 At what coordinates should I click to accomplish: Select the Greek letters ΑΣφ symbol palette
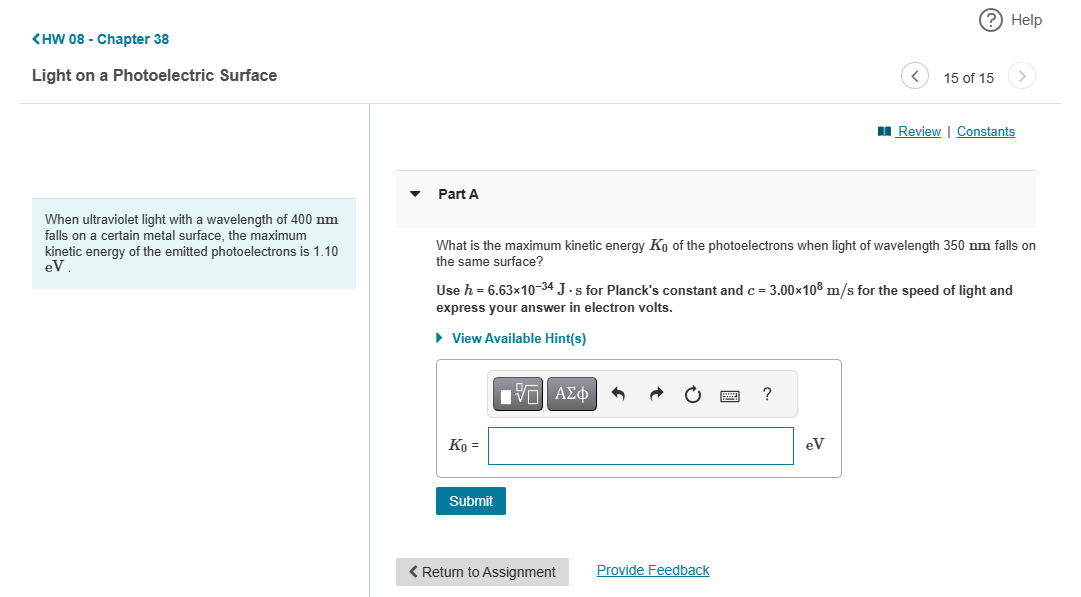[x=570, y=393]
